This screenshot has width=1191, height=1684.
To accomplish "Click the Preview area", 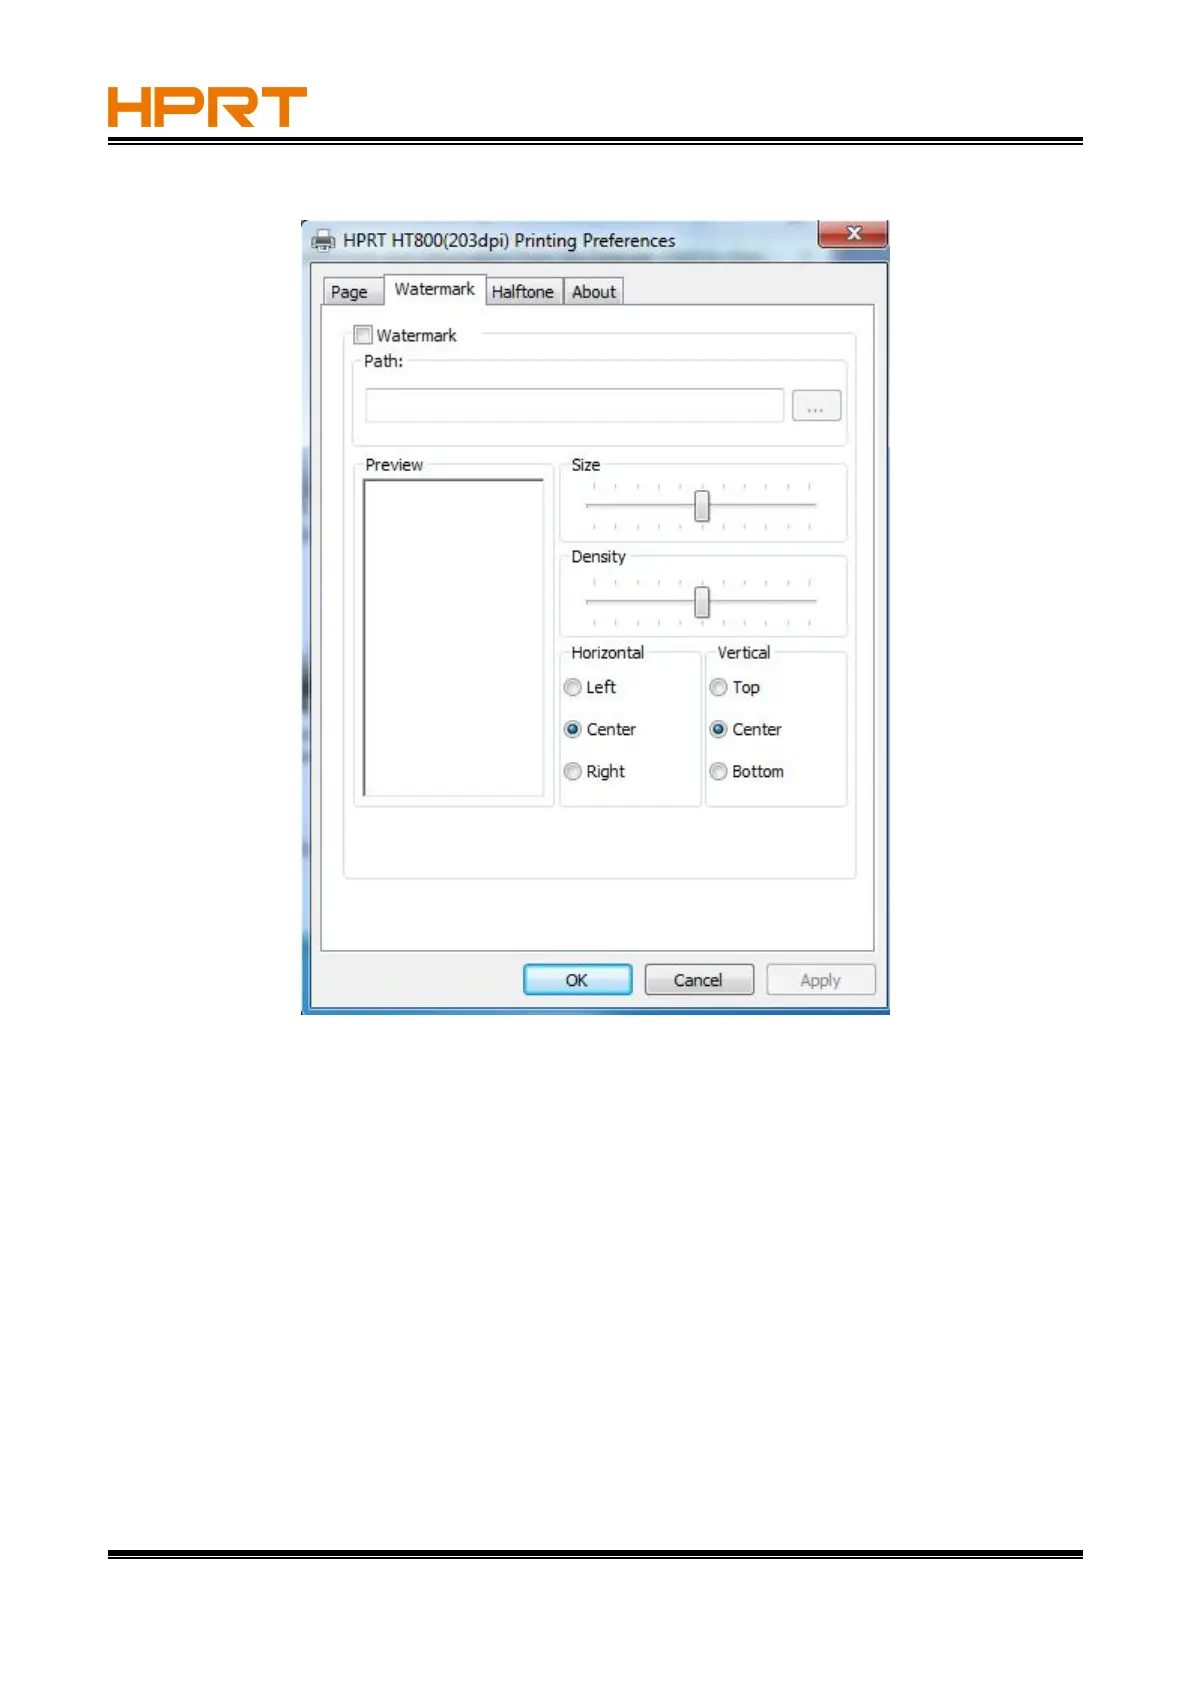I will coord(453,637).
